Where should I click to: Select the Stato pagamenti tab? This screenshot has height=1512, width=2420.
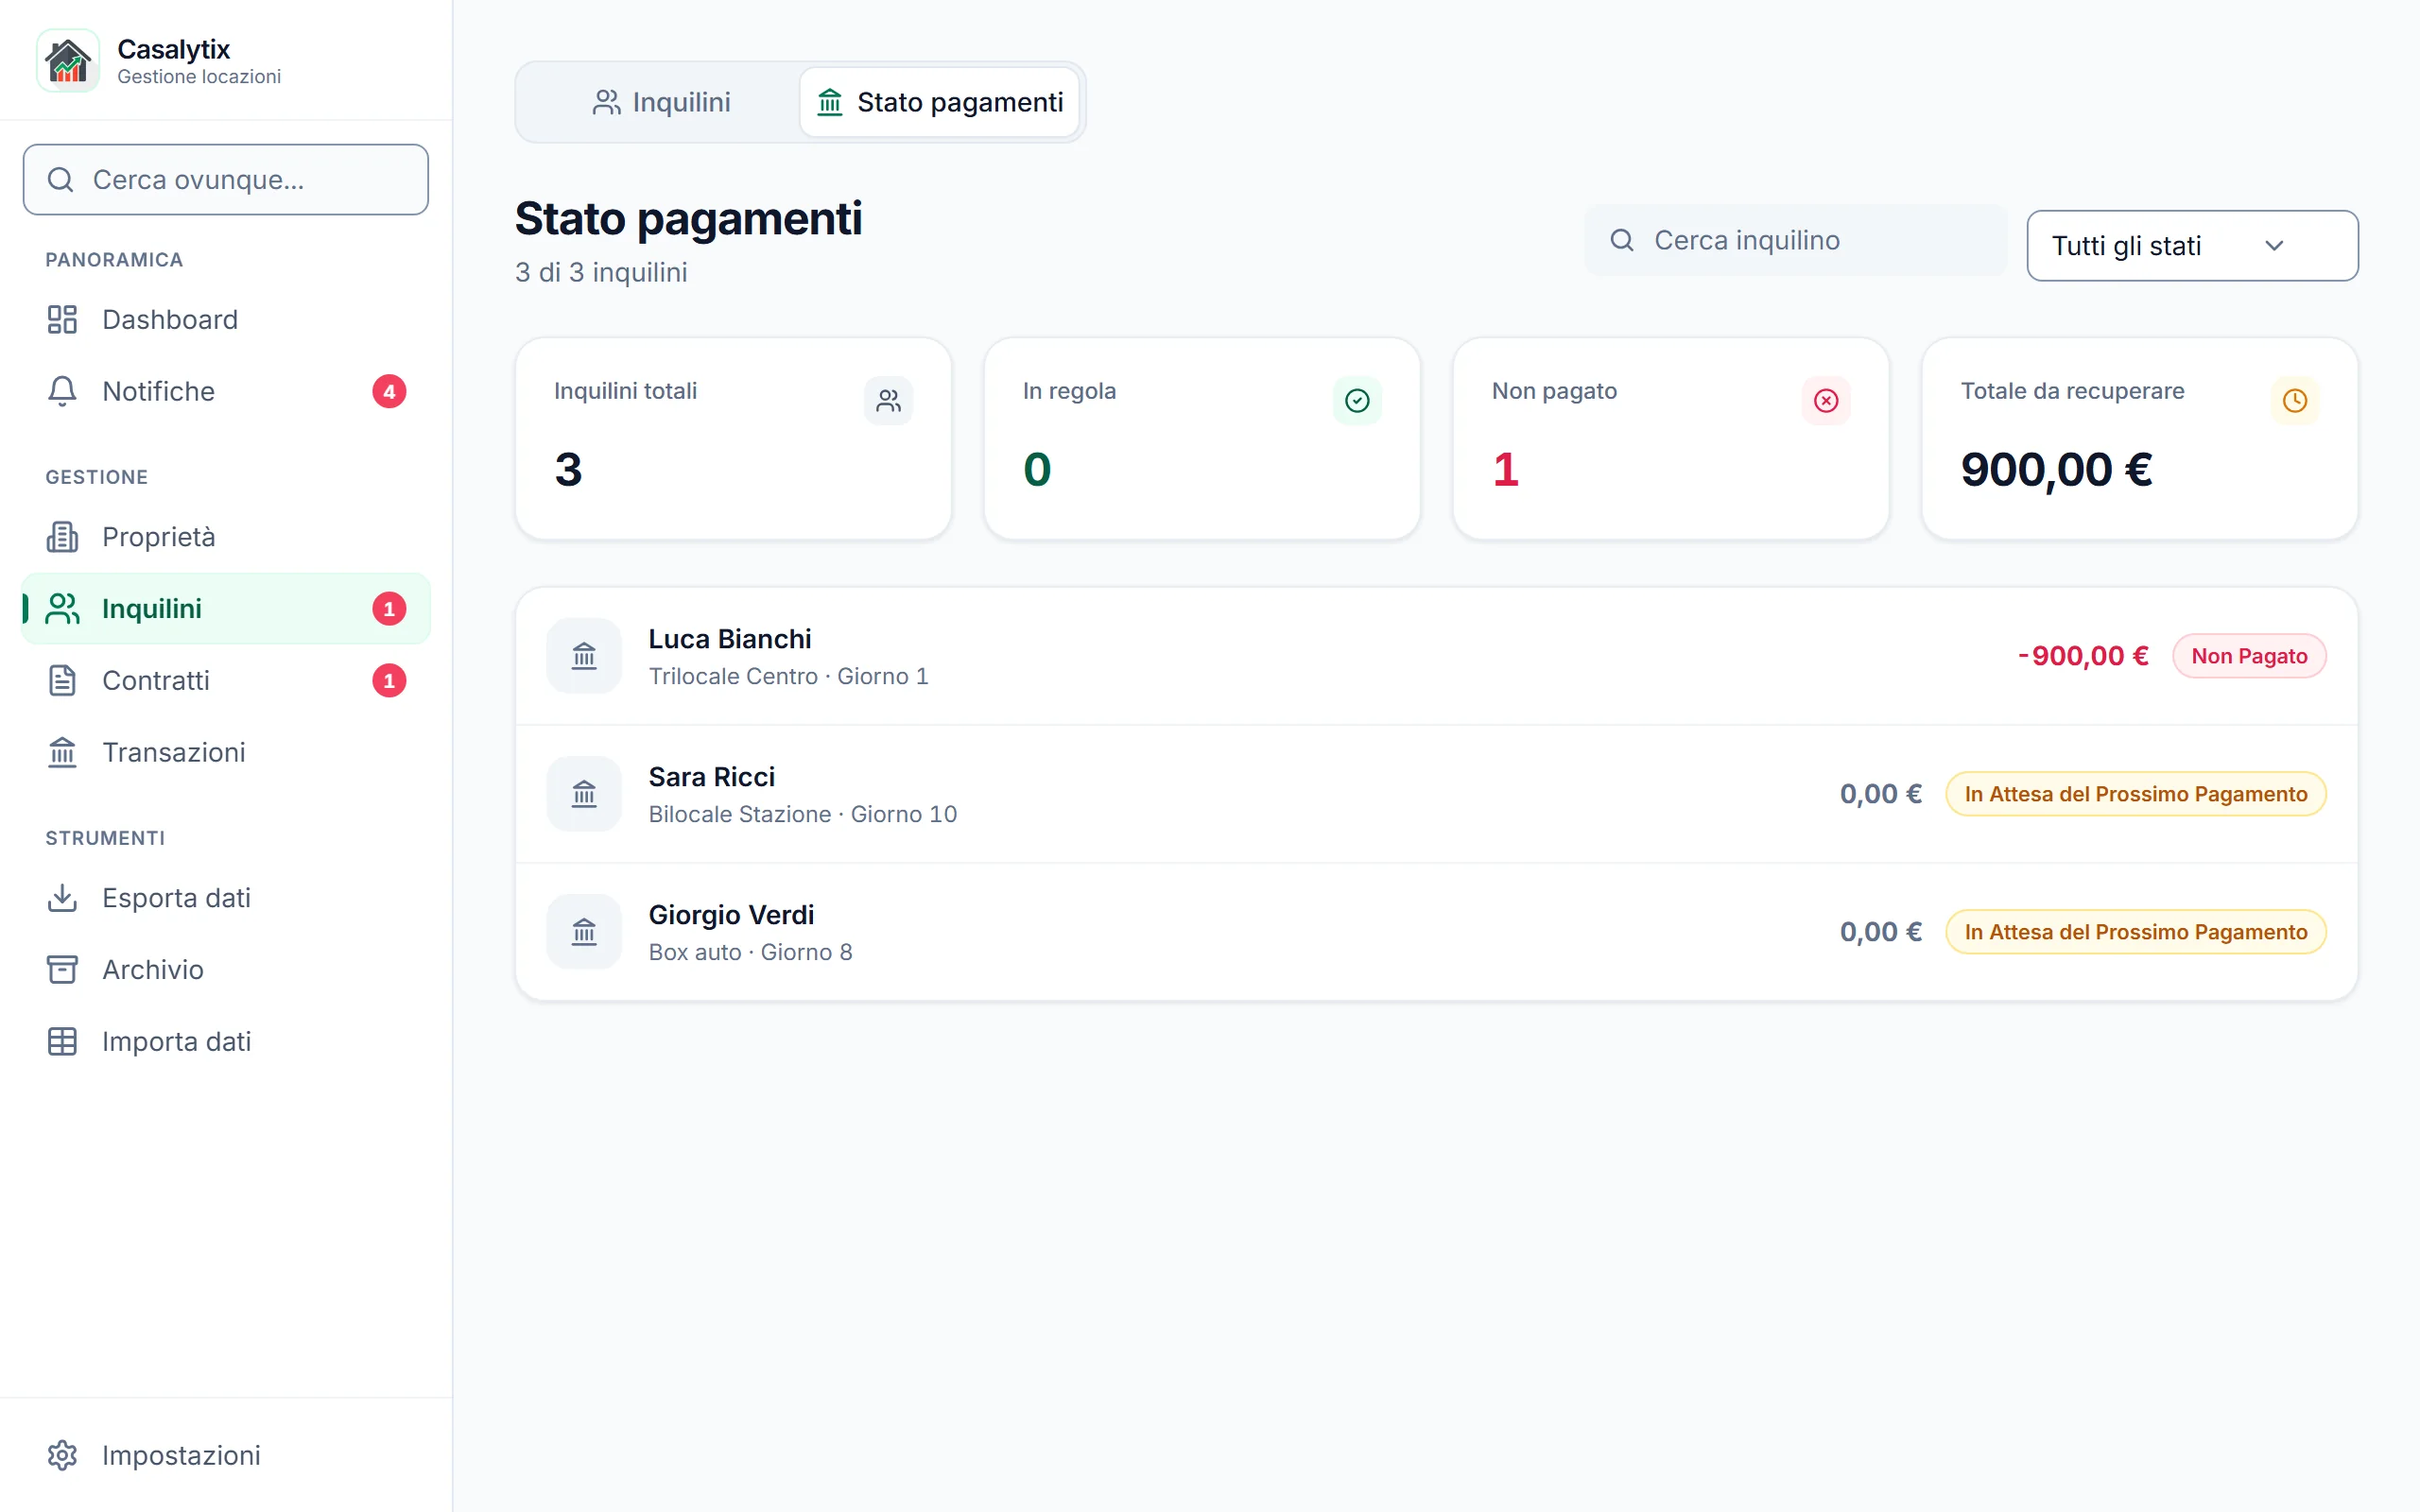[939, 102]
